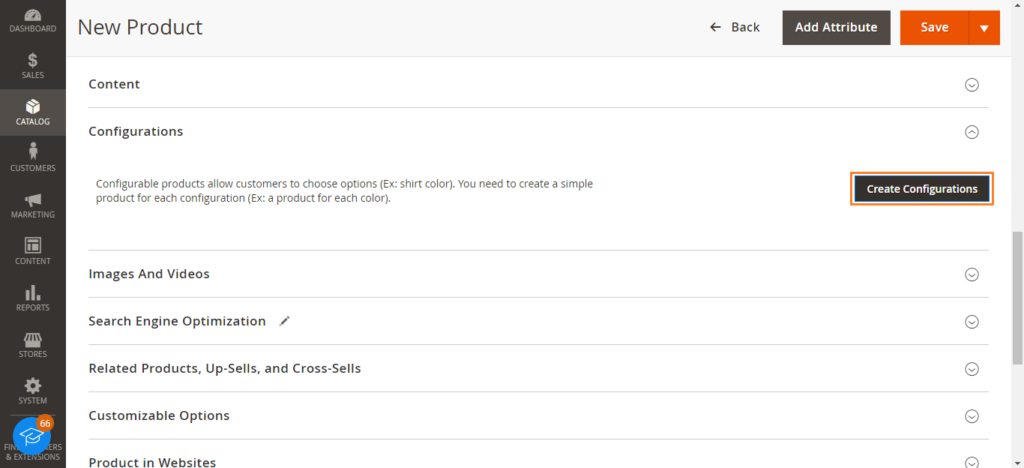The width and height of the screenshot is (1024, 468).
Task: Open the graduation cap help widget
Action: point(31,436)
